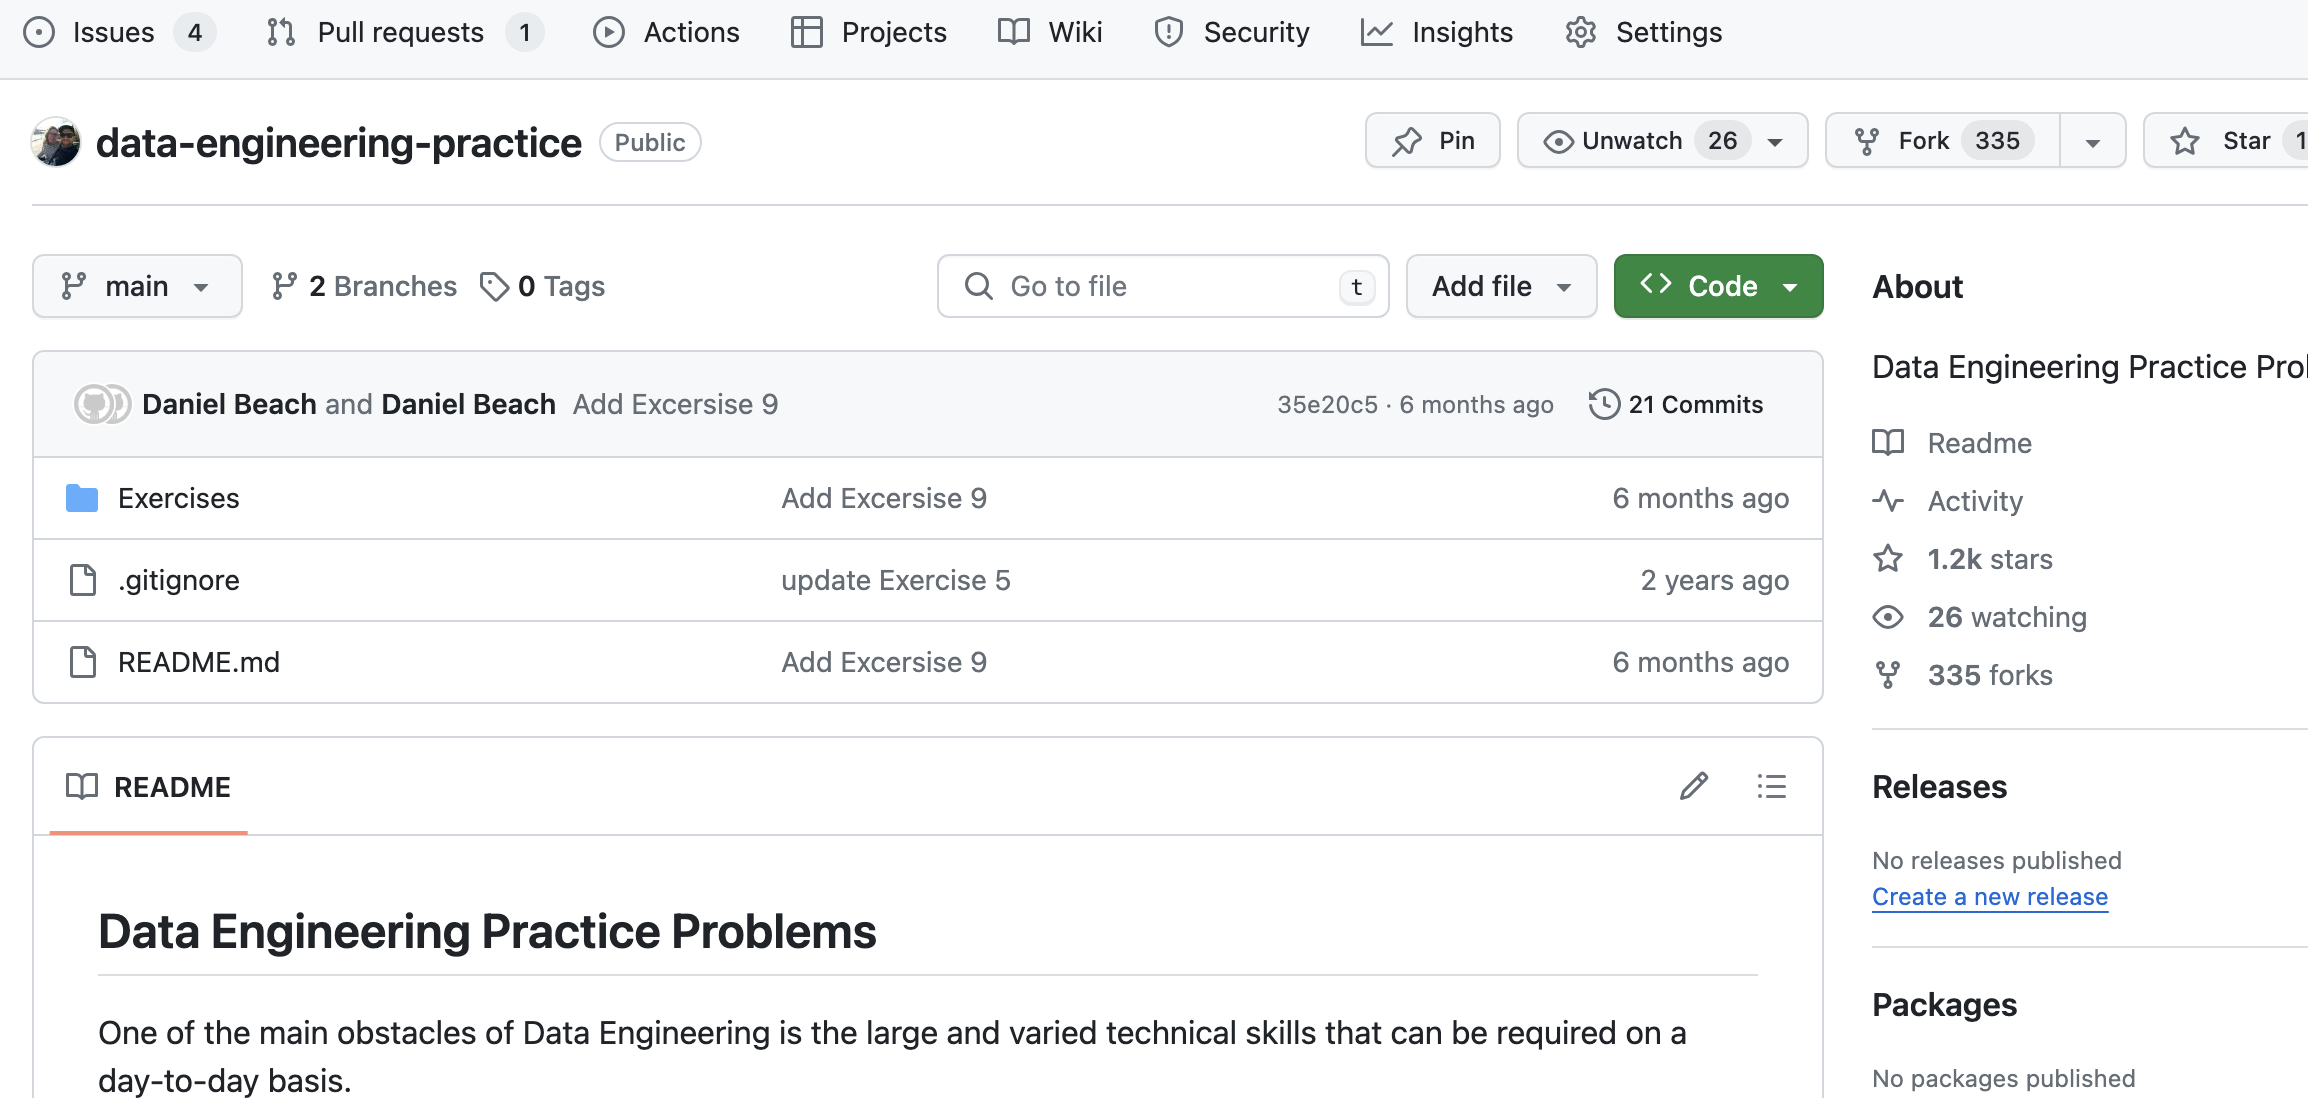Open the commit history clock icon
This screenshot has height=1098, width=2308.
(1604, 404)
